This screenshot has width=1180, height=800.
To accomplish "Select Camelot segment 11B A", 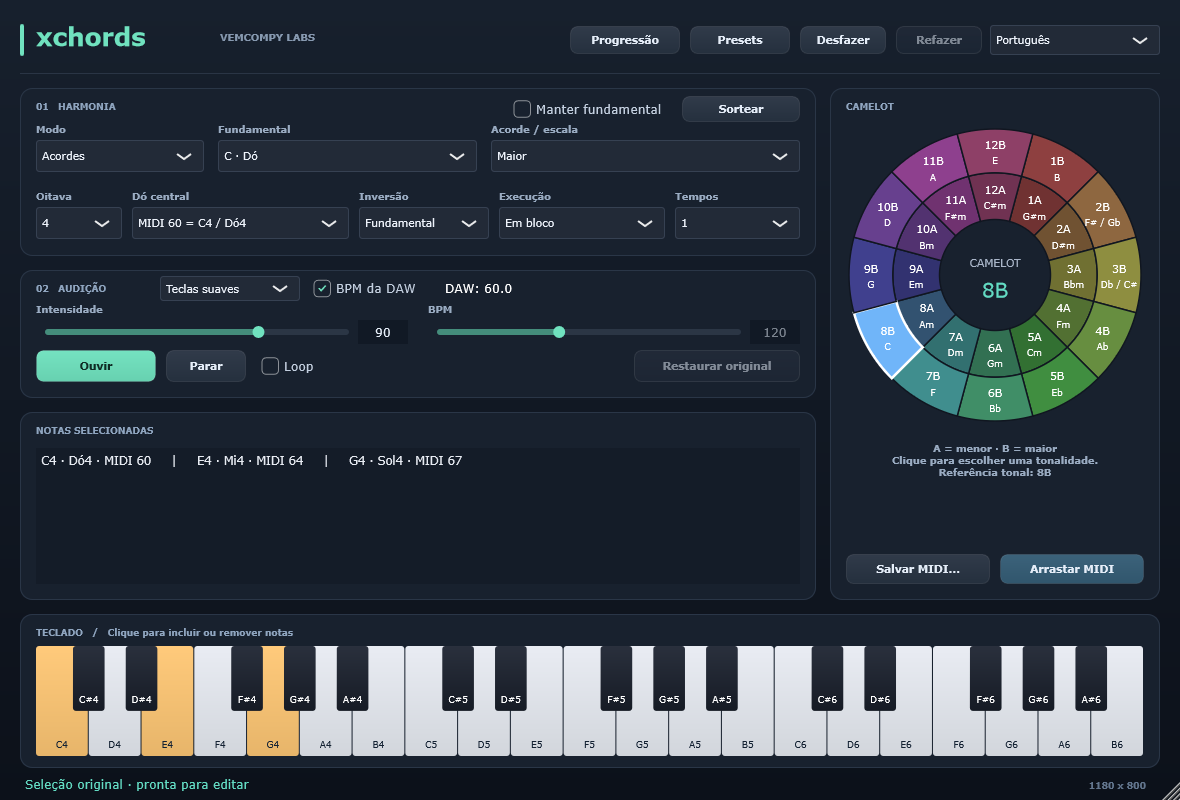I will 933,169.
